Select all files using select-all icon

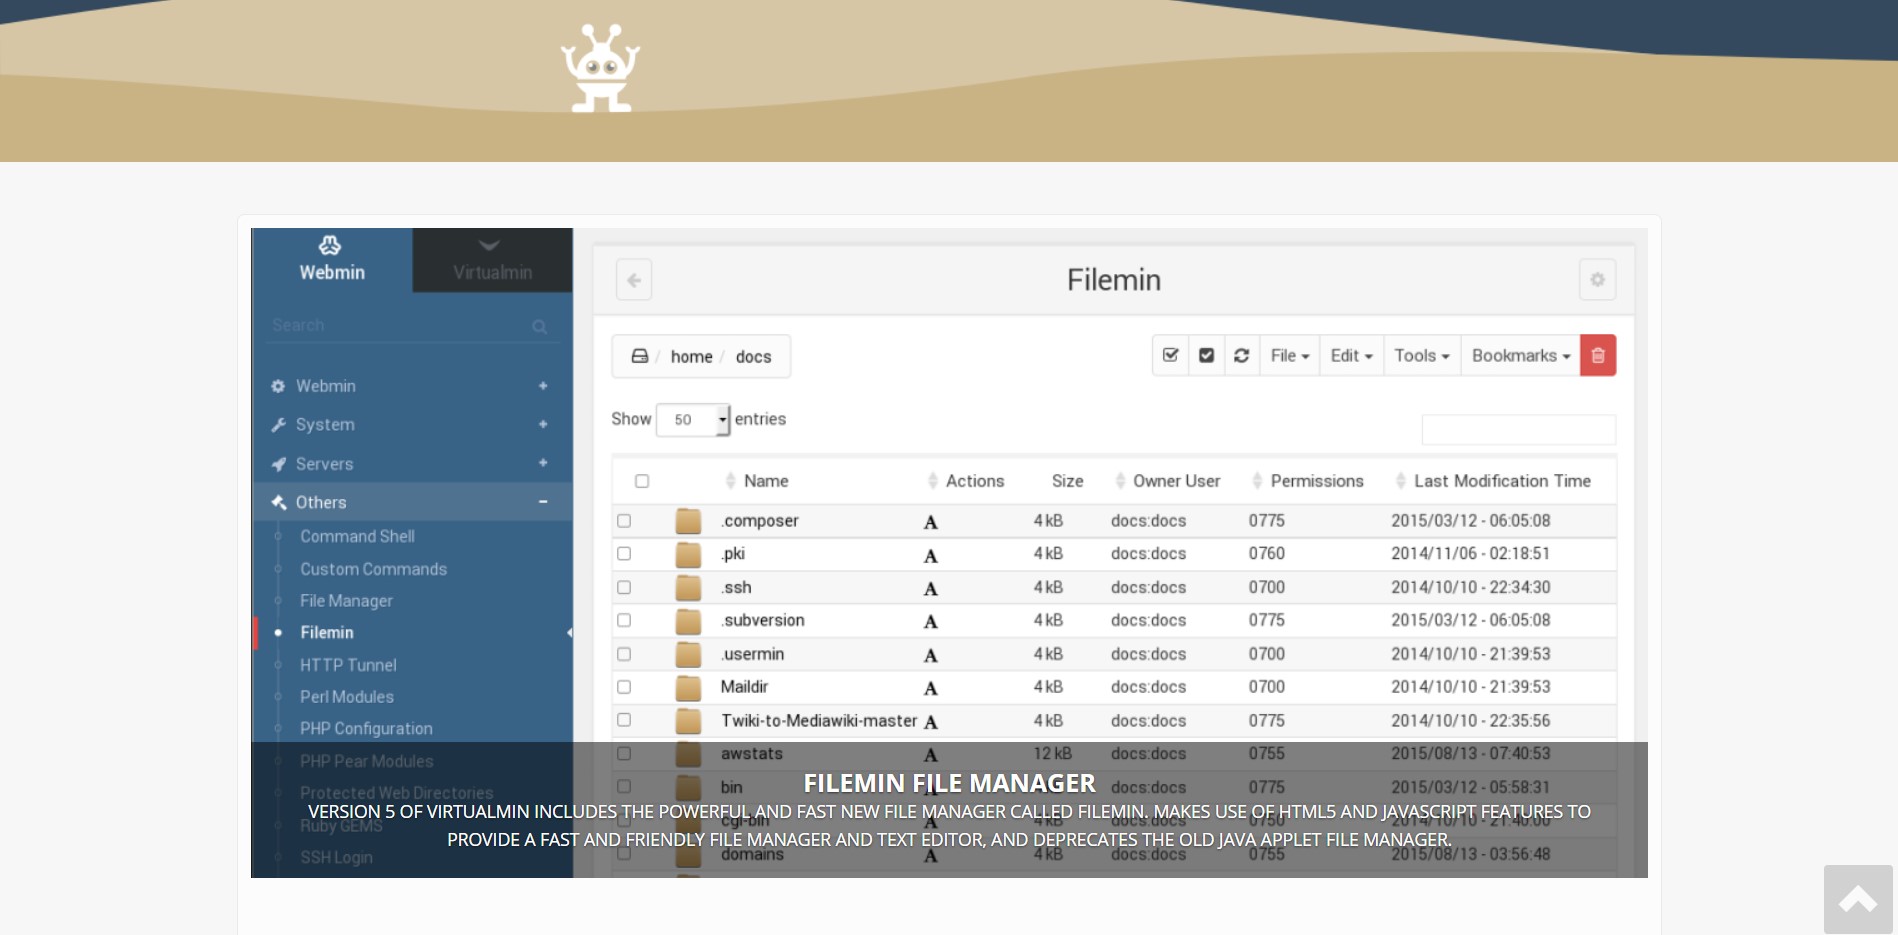coord(1169,355)
